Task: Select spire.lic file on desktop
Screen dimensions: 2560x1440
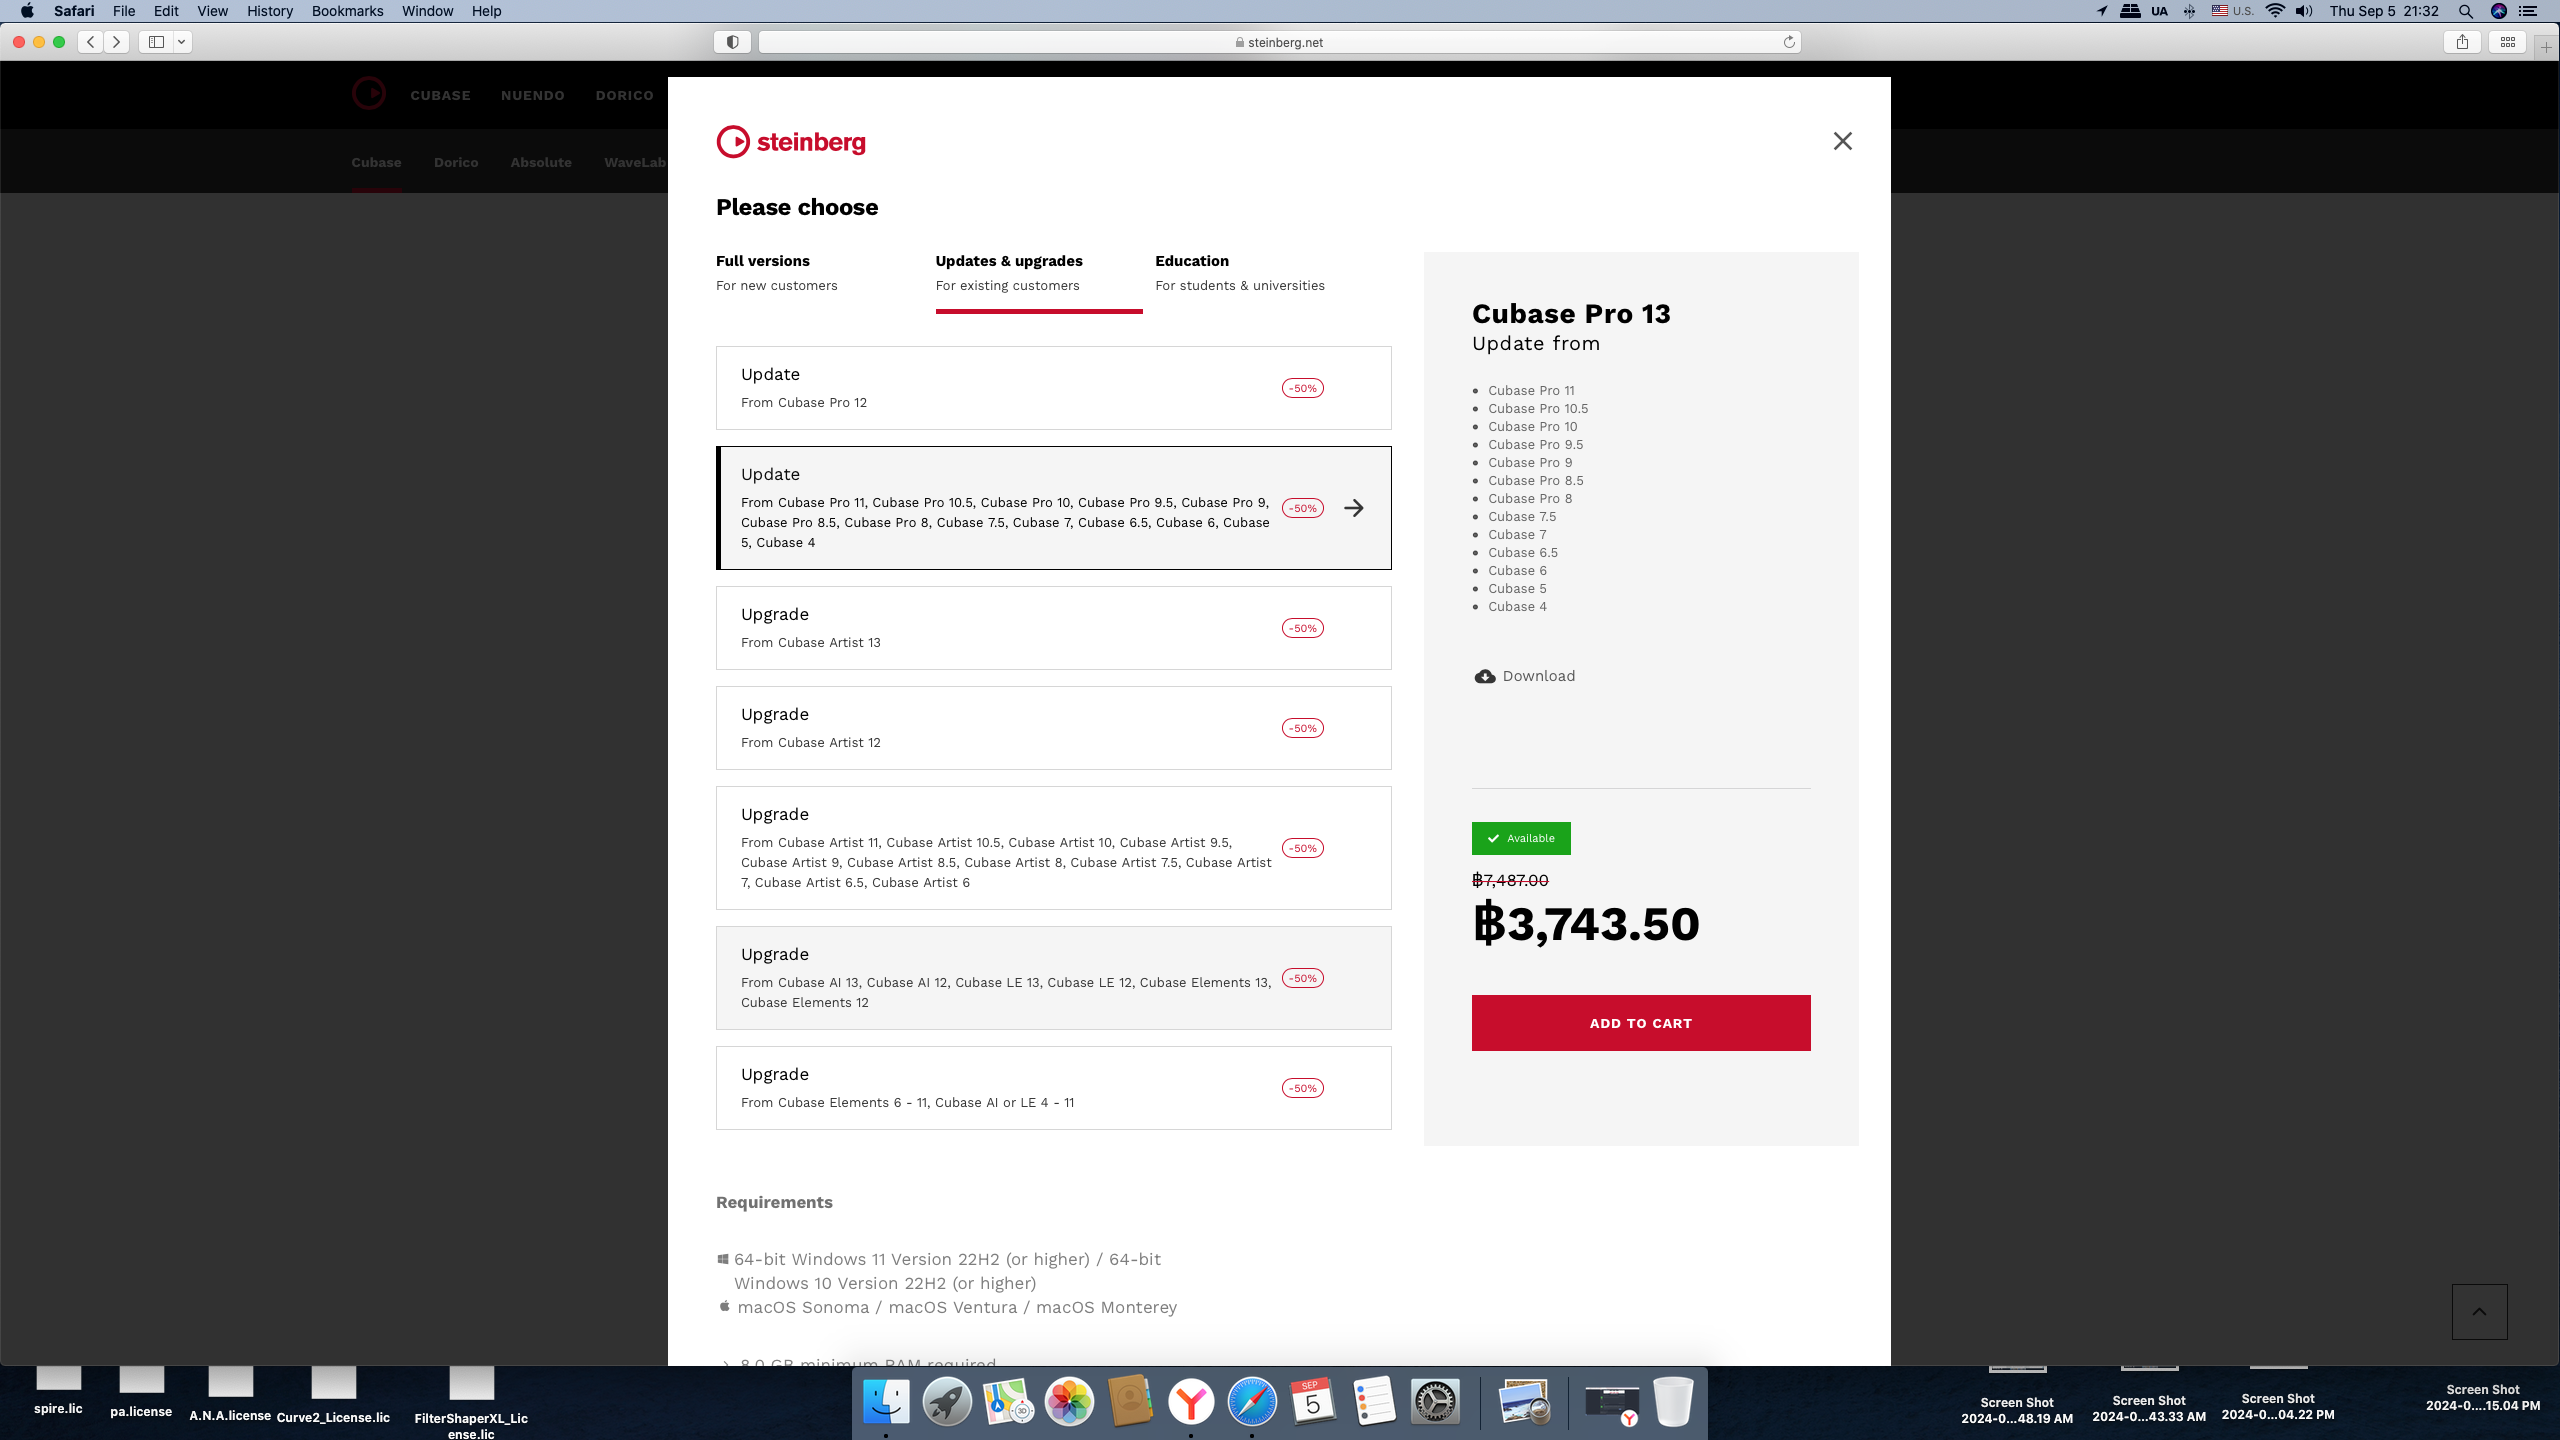Action: pyautogui.click(x=58, y=1392)
